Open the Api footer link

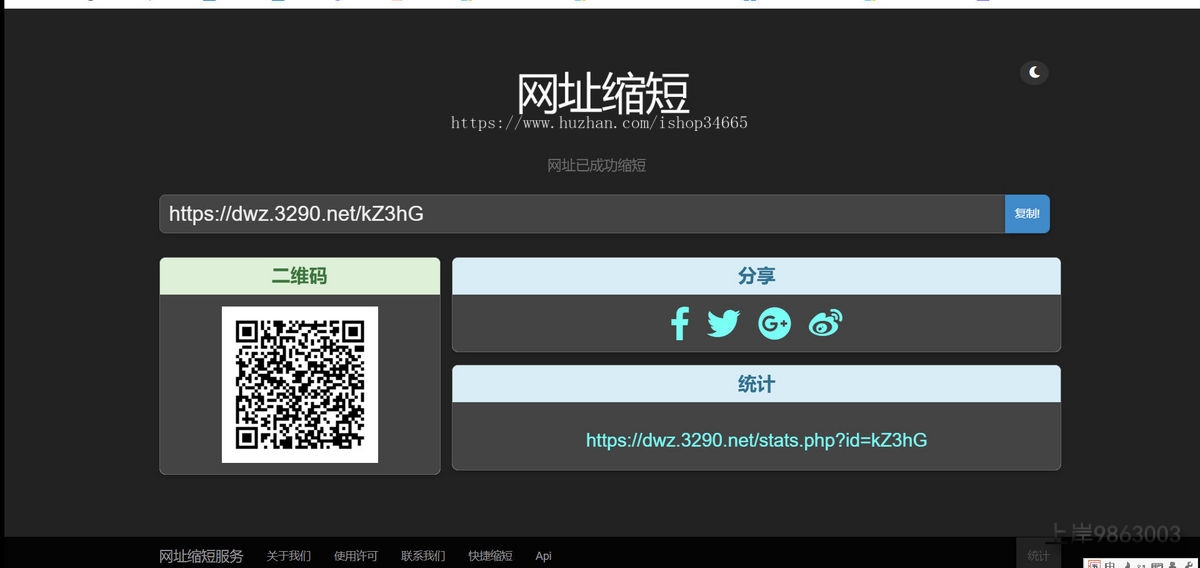543,556
